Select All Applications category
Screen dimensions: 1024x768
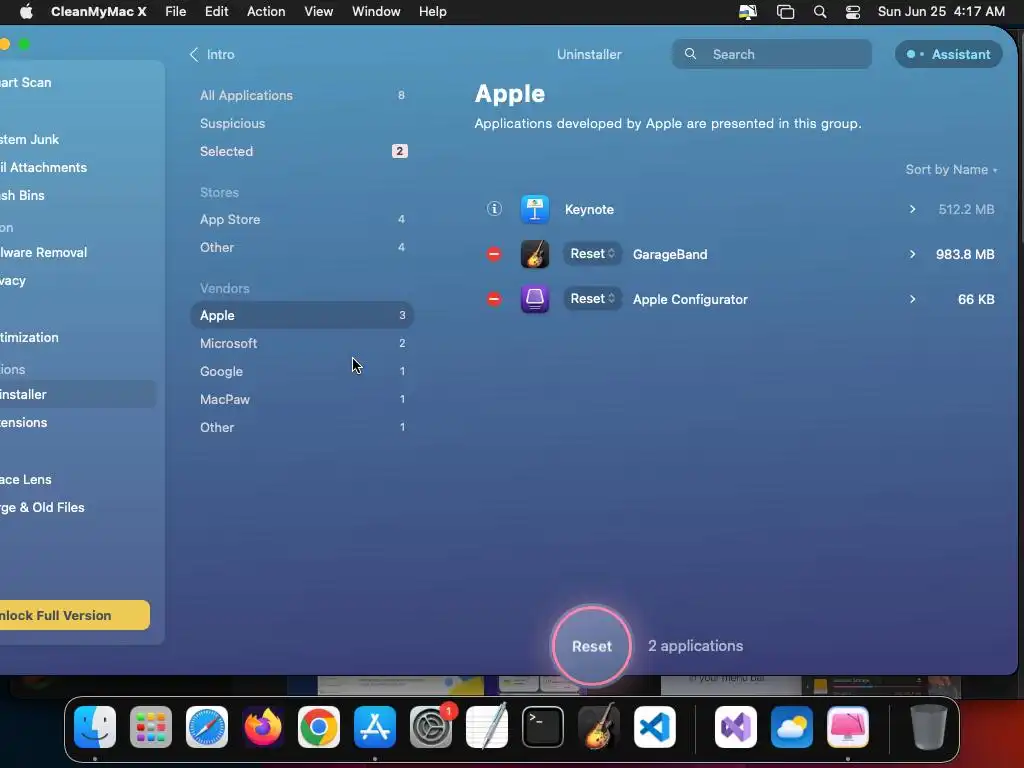tap(302, 95)
